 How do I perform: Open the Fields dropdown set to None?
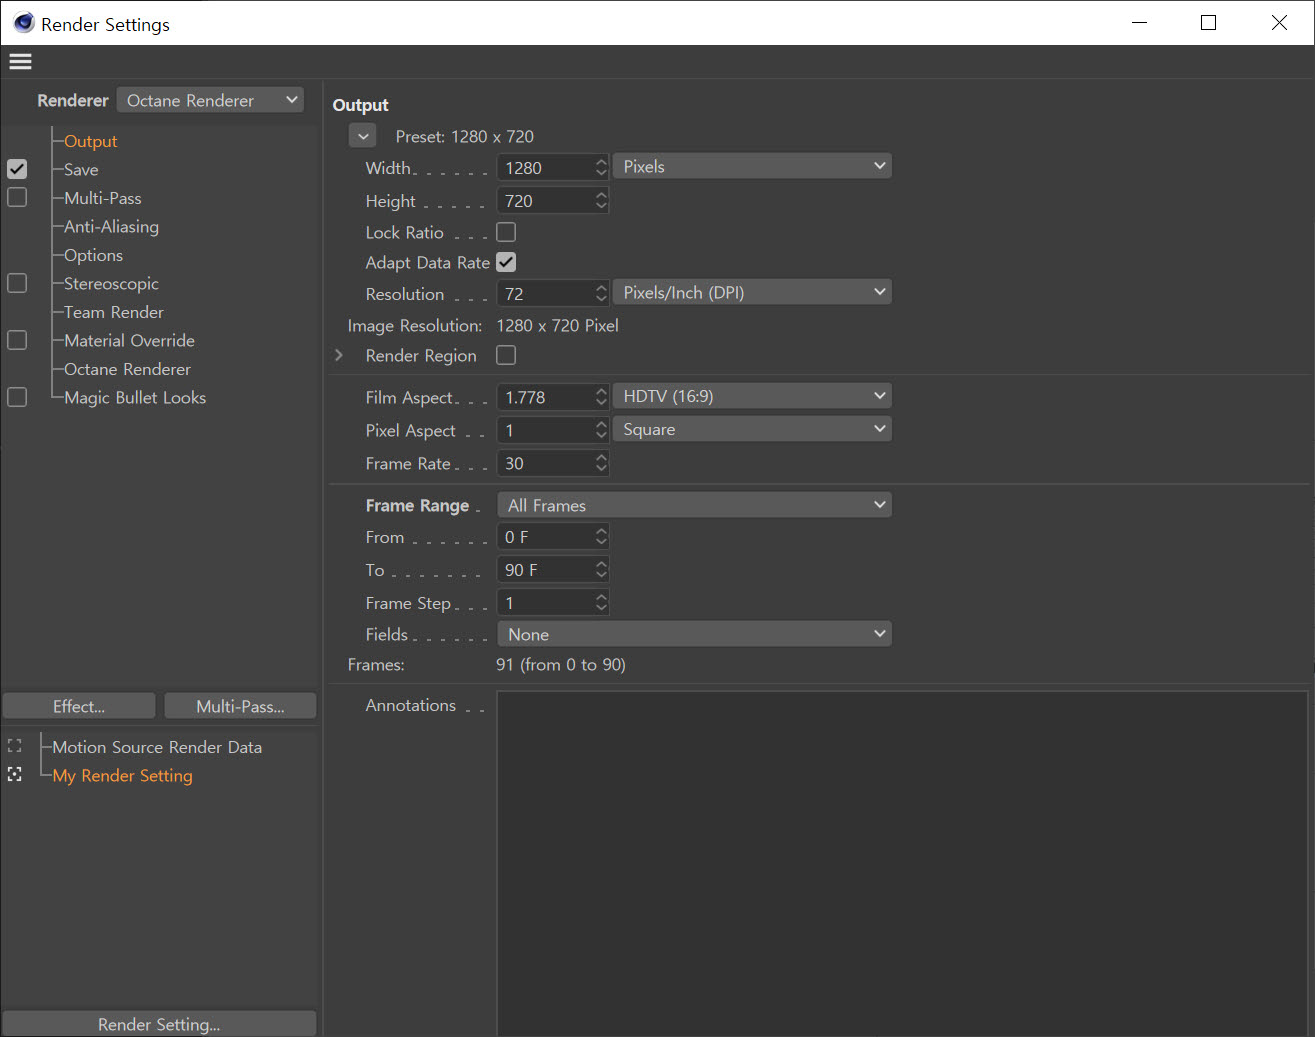click(694, 634)
